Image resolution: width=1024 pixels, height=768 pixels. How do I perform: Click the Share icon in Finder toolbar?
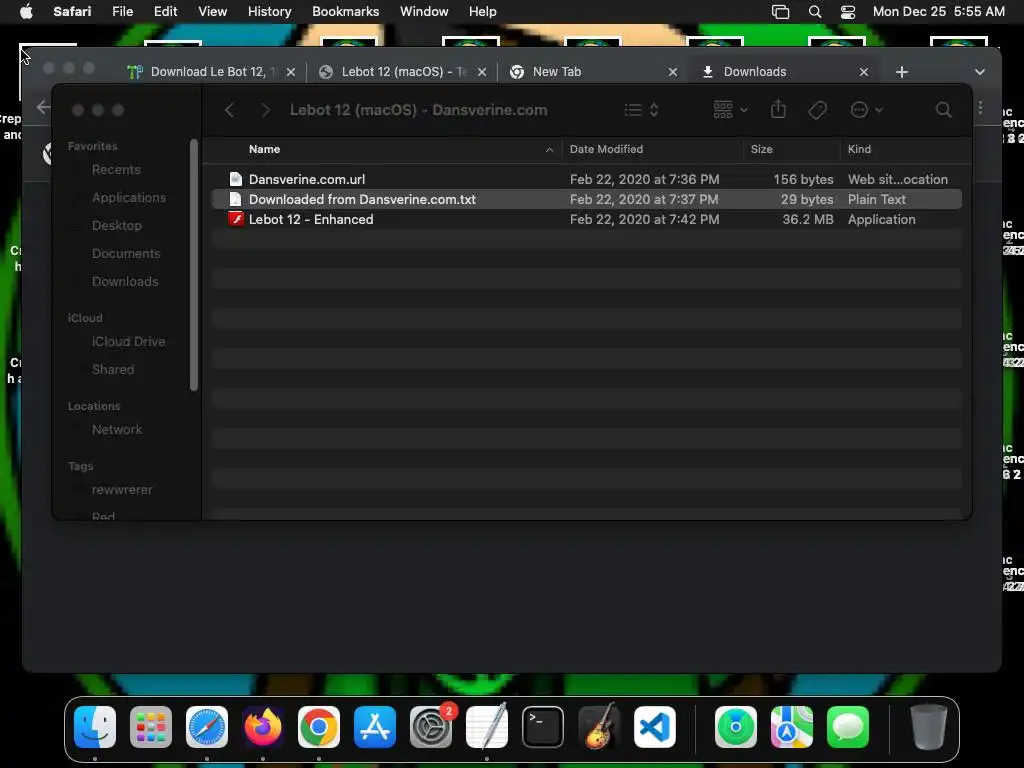click(x=778, y=109)
